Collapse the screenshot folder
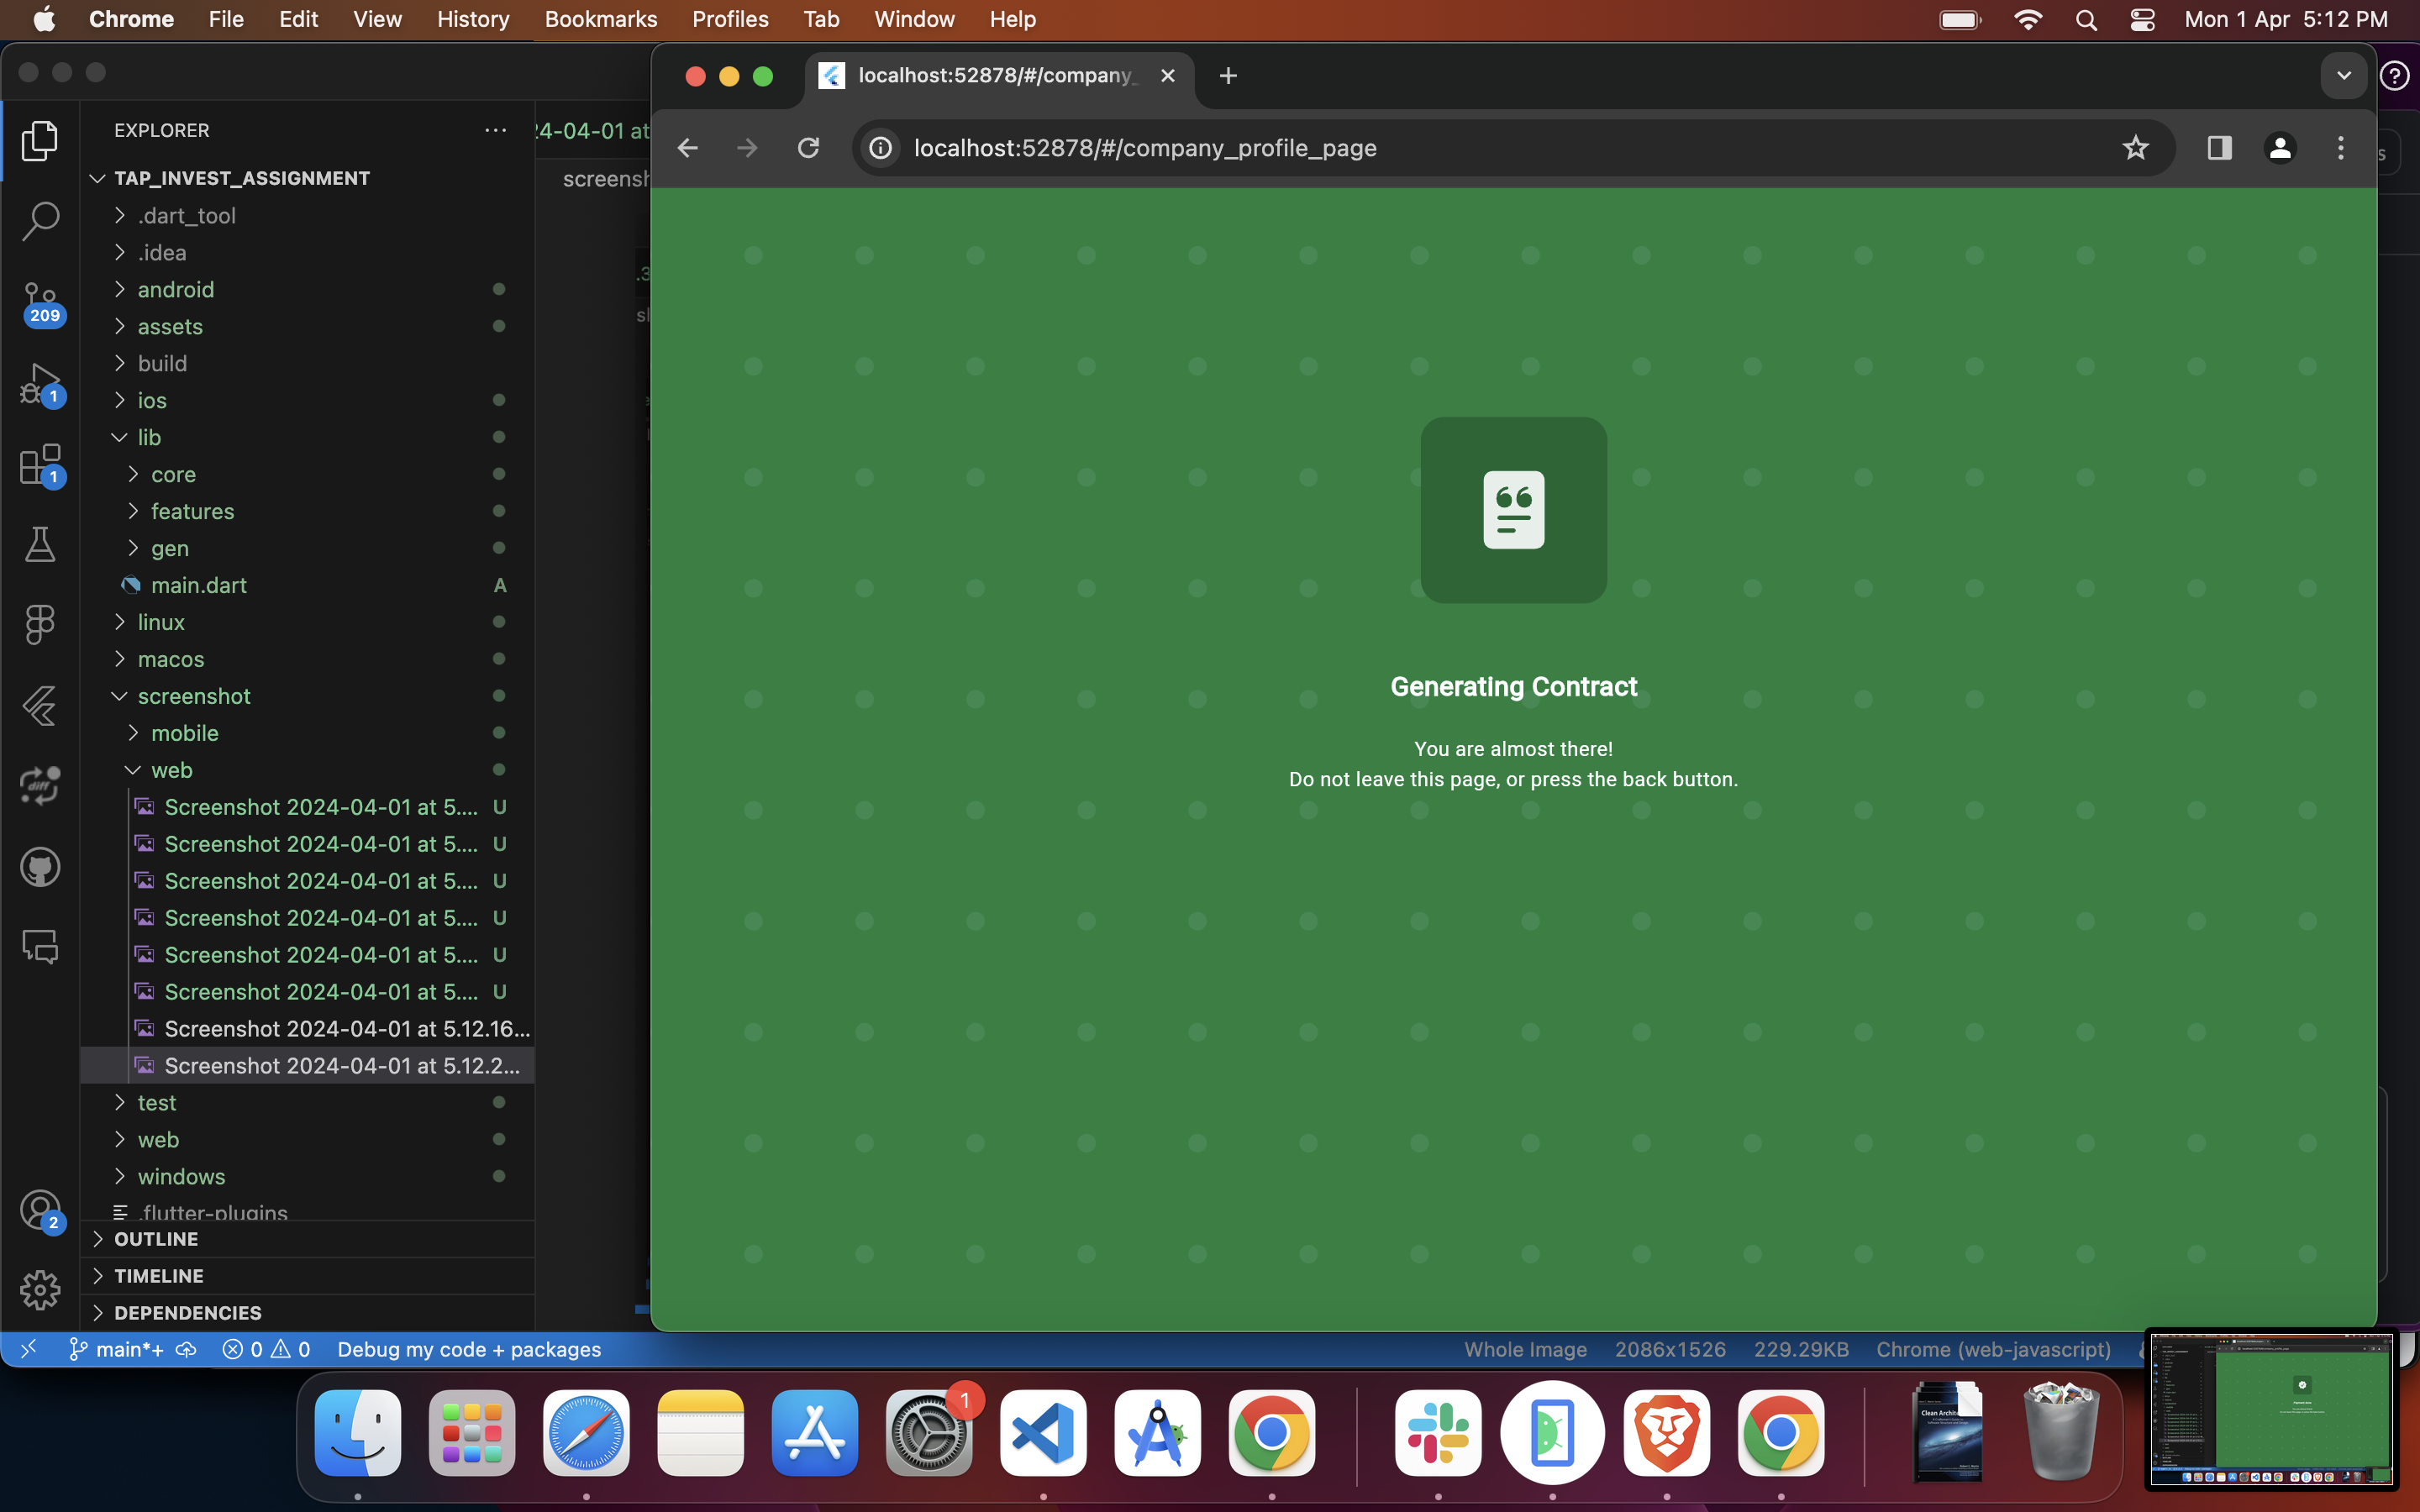 [x=193, y=696]
